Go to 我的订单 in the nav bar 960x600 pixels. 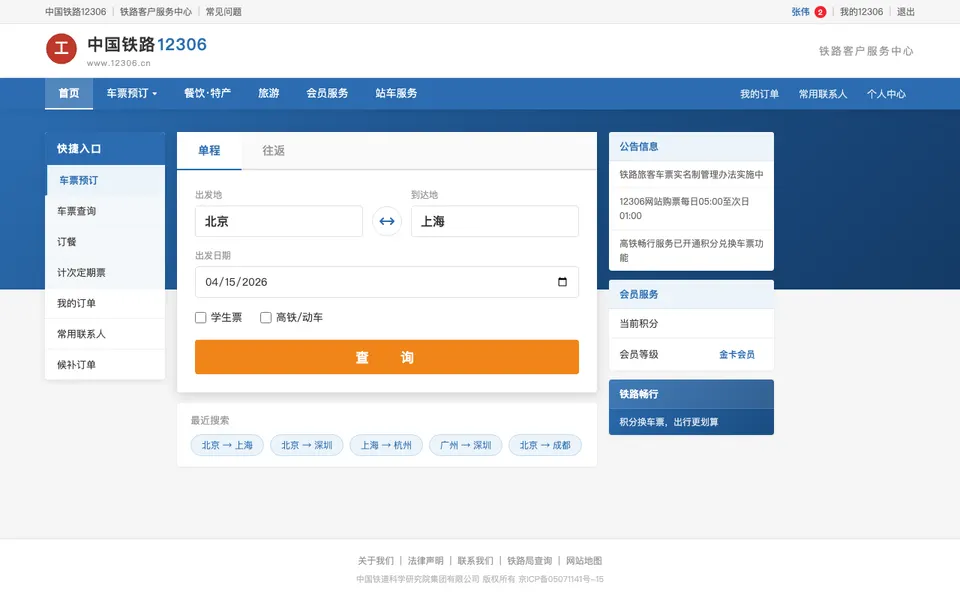tap(759, 94)
